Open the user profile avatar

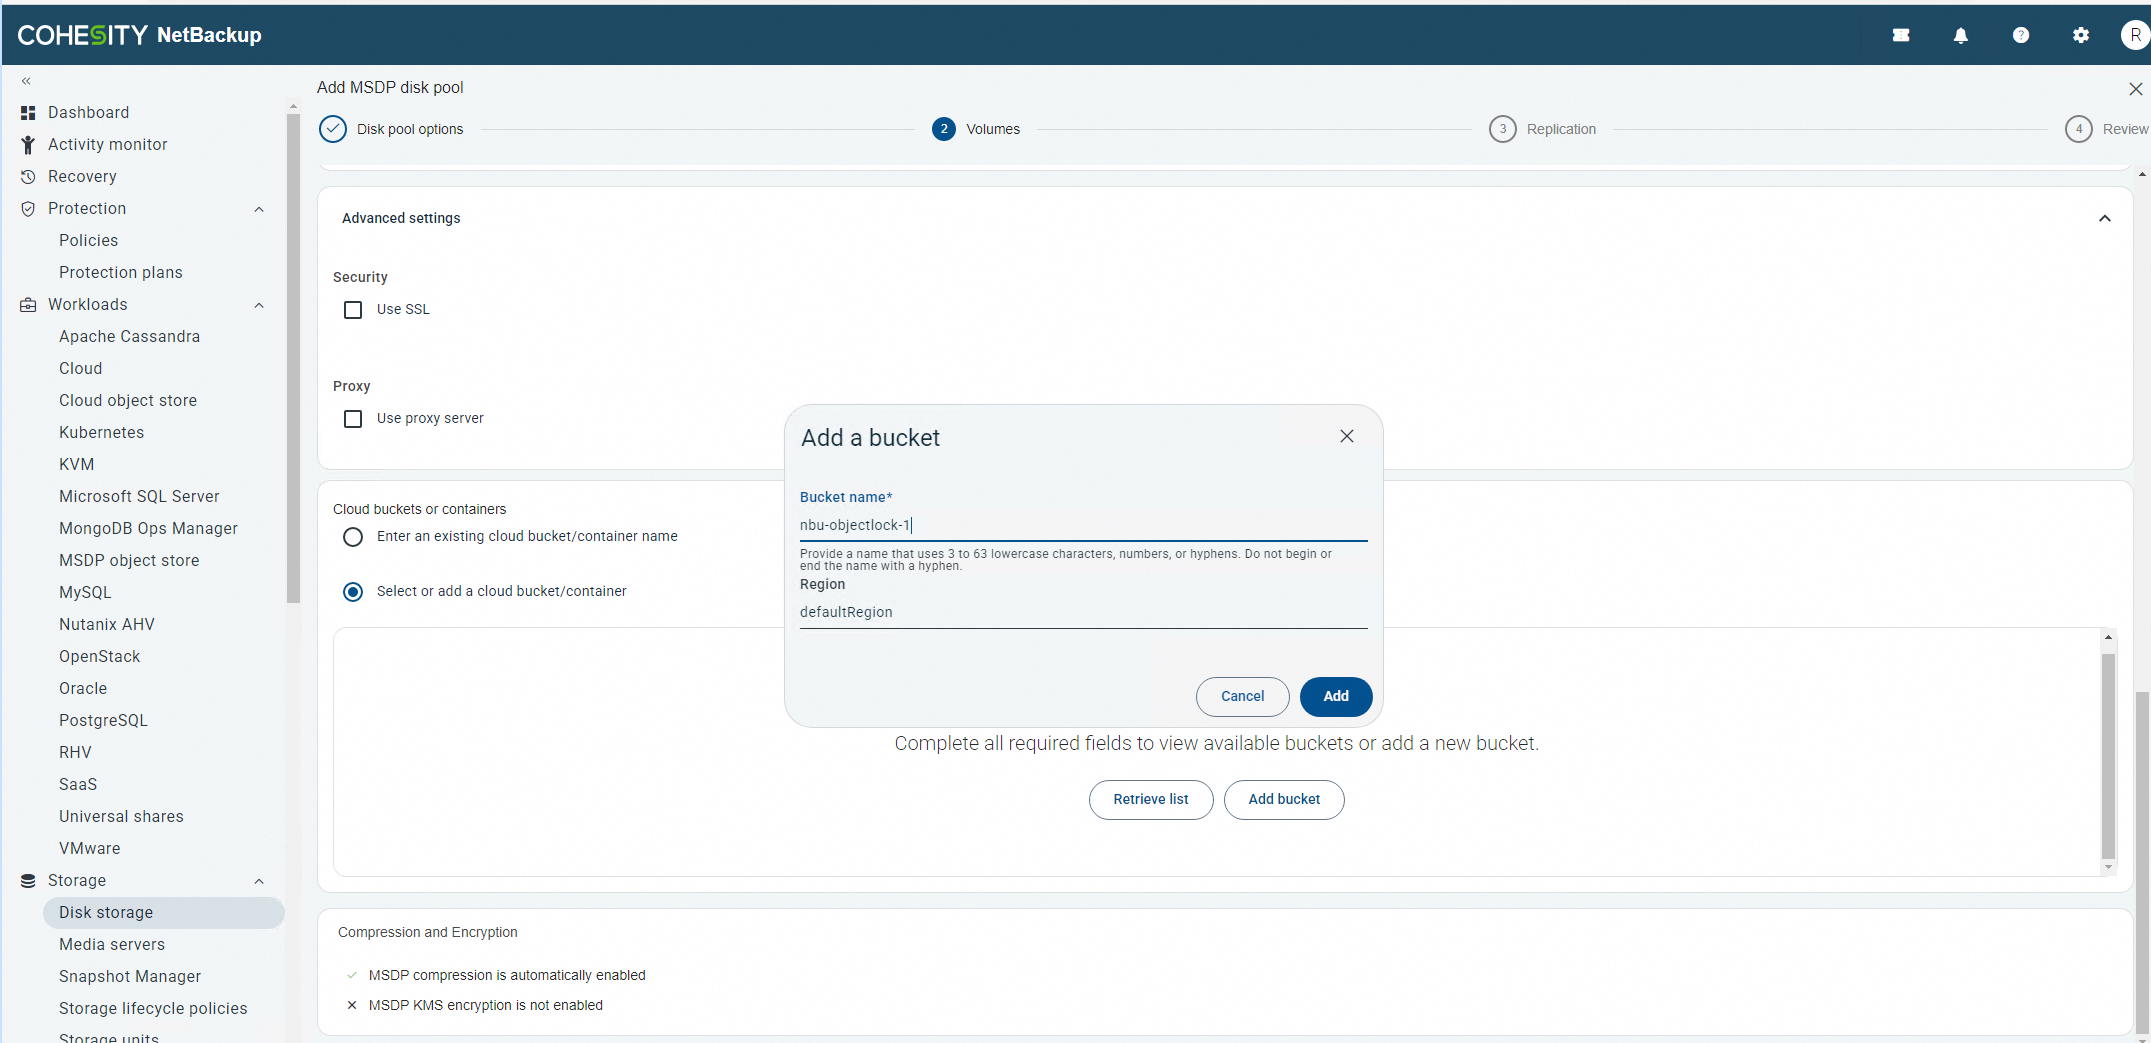click(2136, 35)
